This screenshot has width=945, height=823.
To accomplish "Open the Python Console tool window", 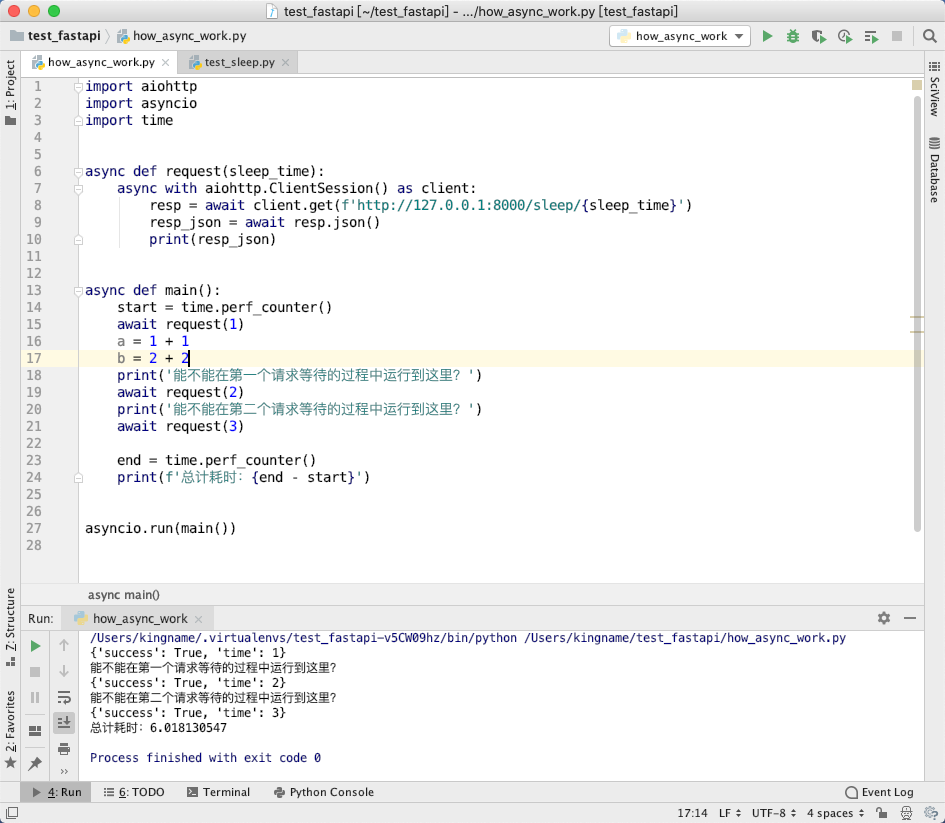I will 324,792.
